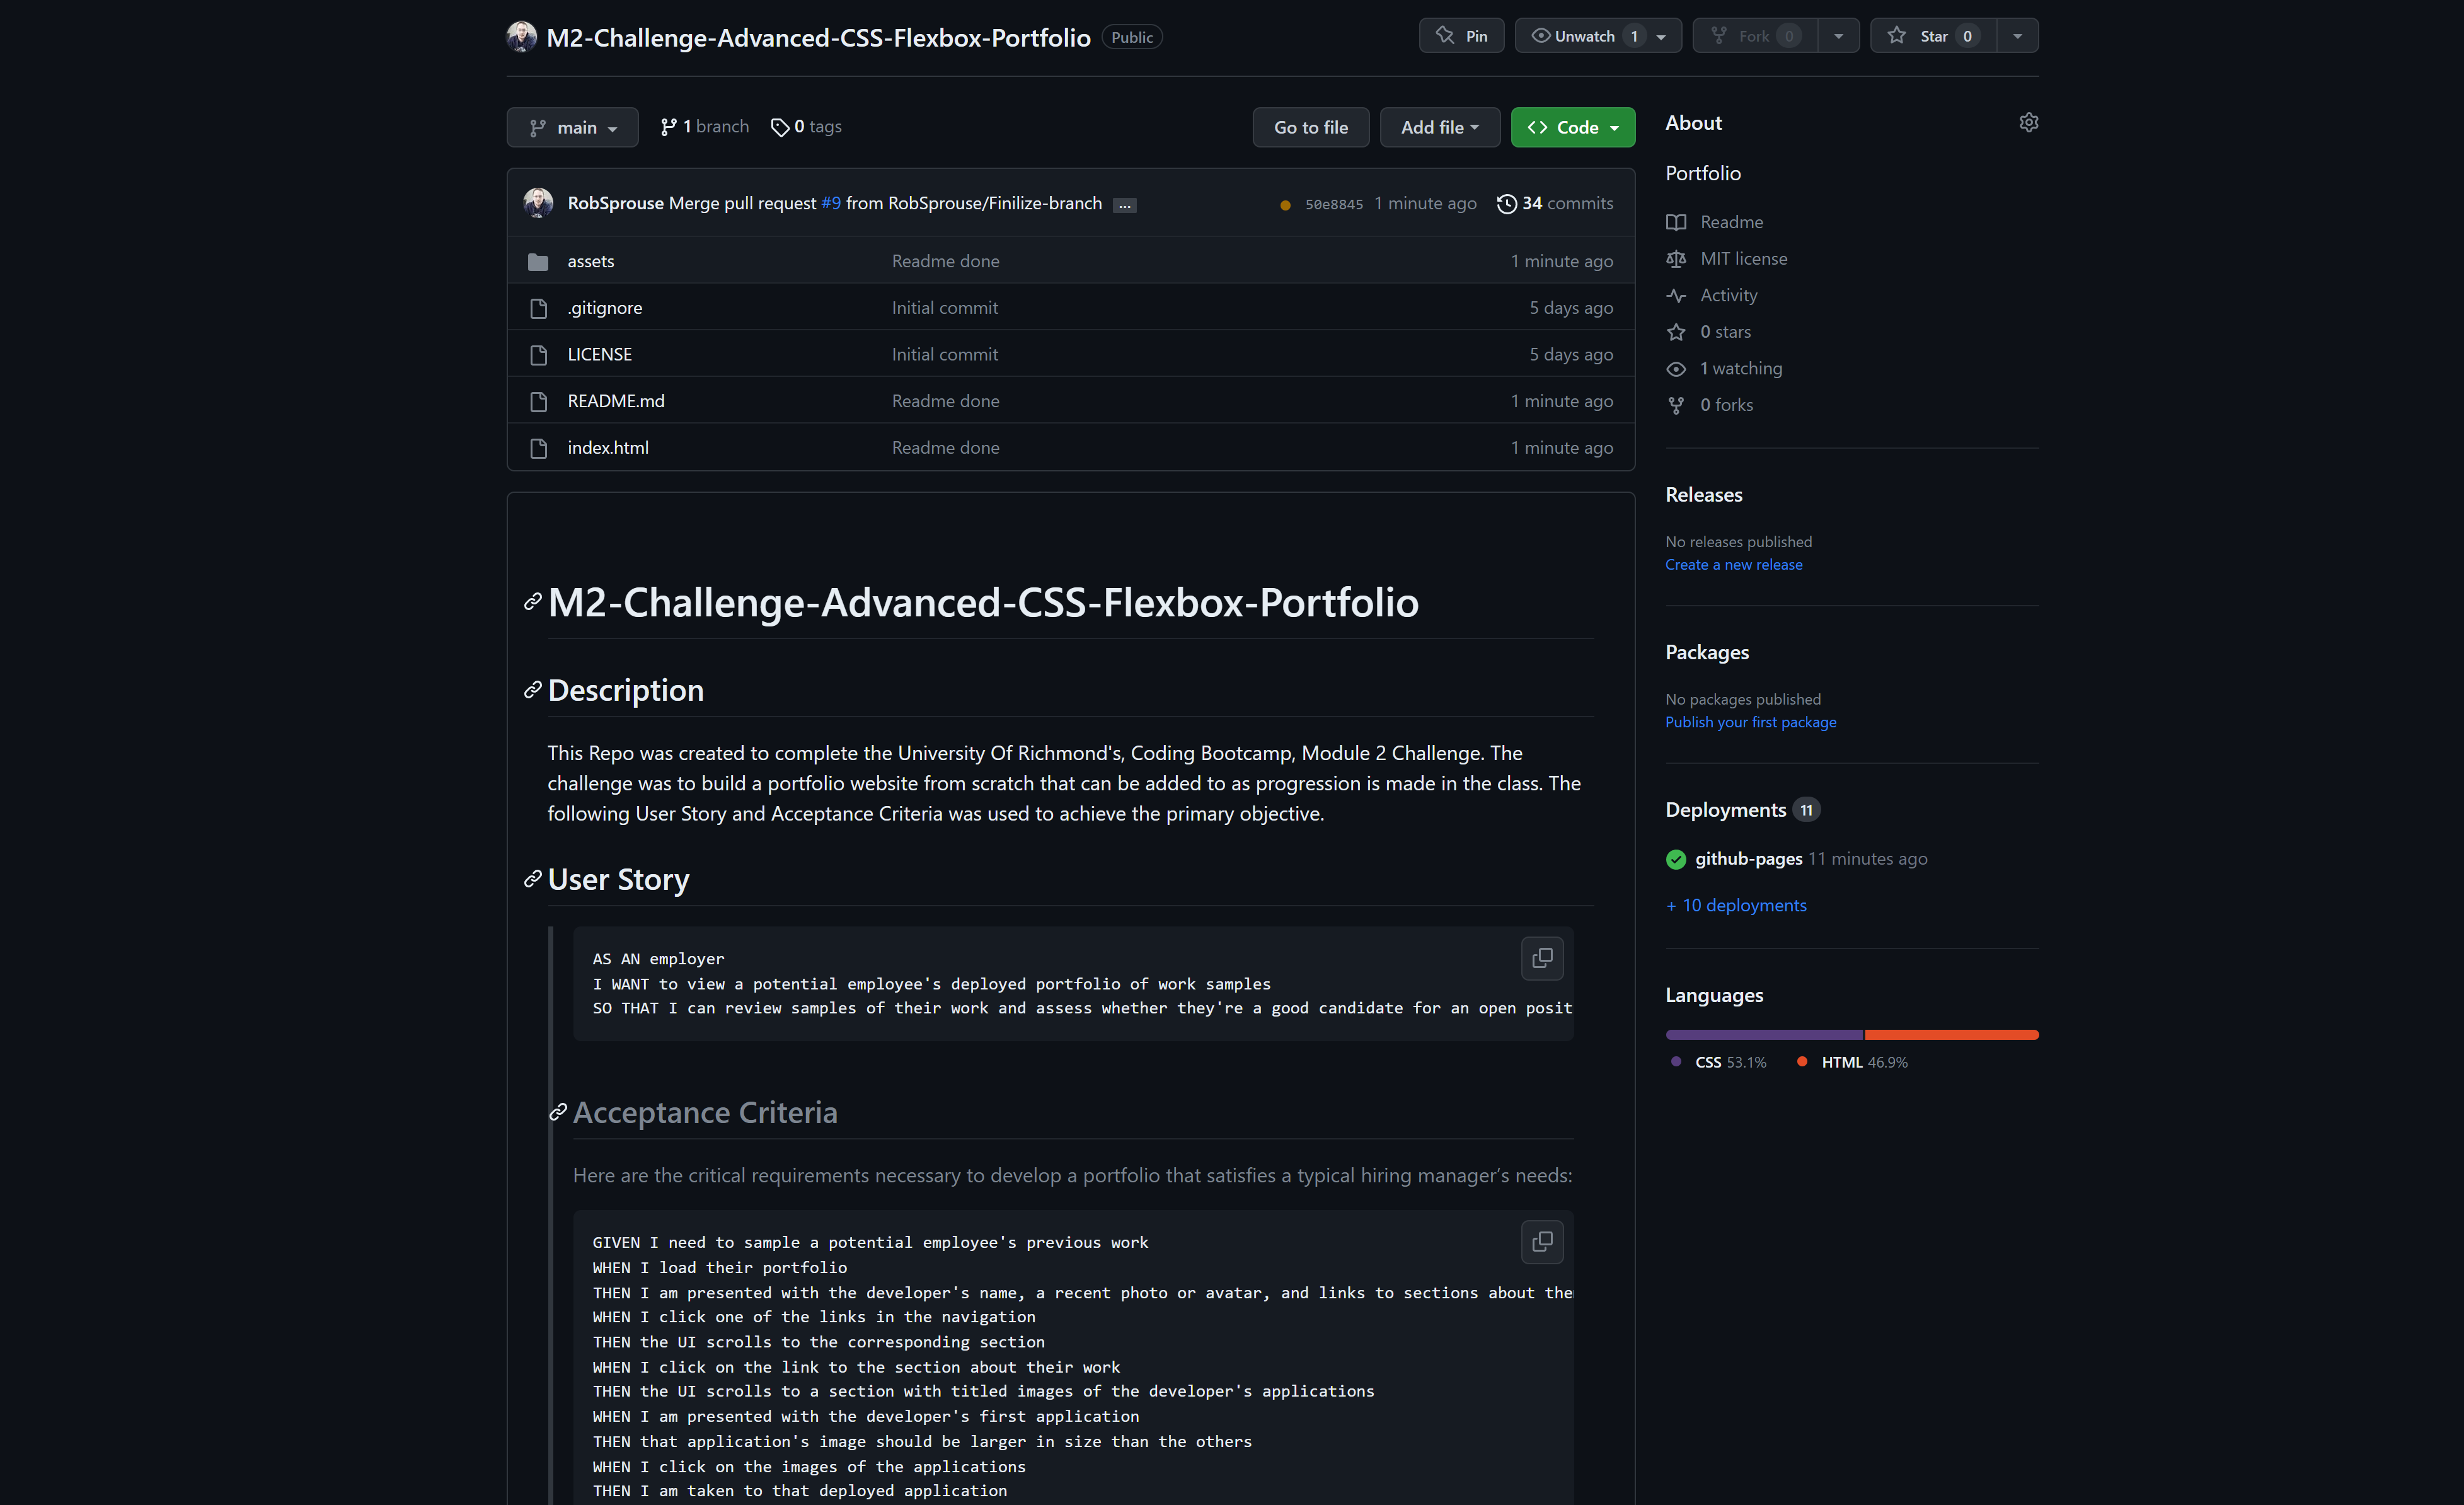Click Go to file button
The height and width of the screenshot is (1505, 2464).
click(1310, 127)
